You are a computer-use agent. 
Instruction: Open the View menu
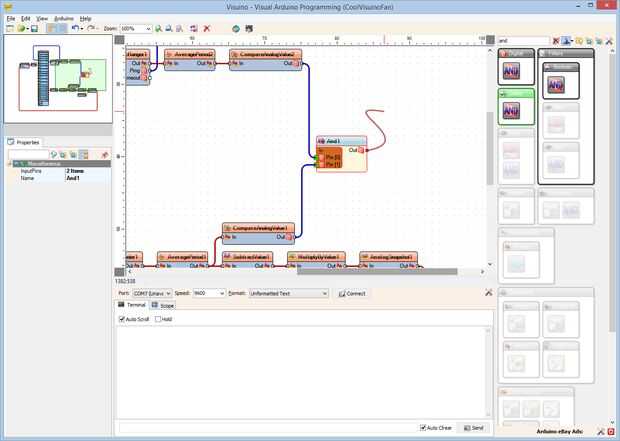(42, 19)
